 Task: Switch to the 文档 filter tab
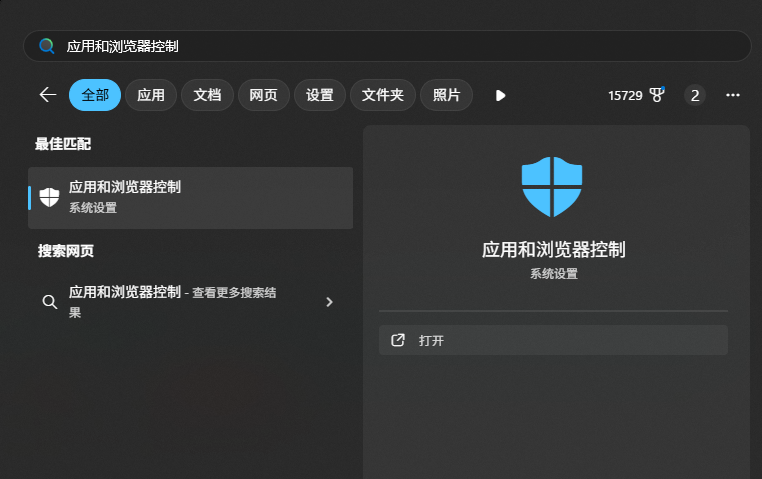coord(207,95)
